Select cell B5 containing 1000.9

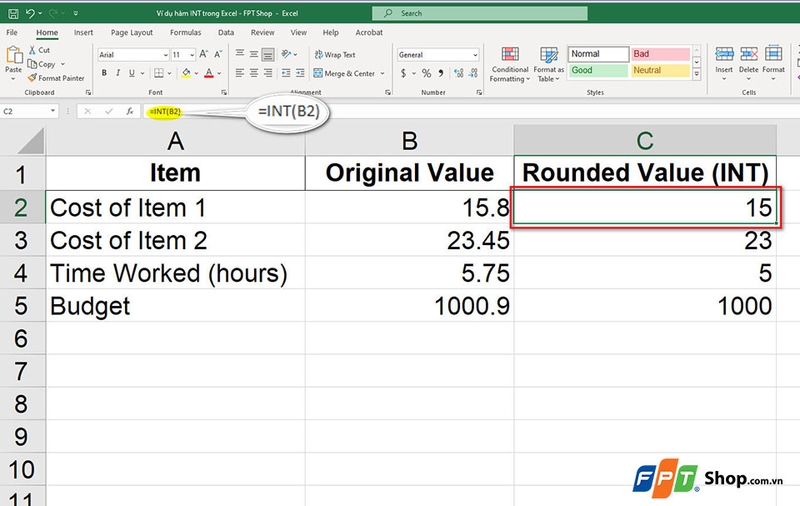(x=409, y=304)
